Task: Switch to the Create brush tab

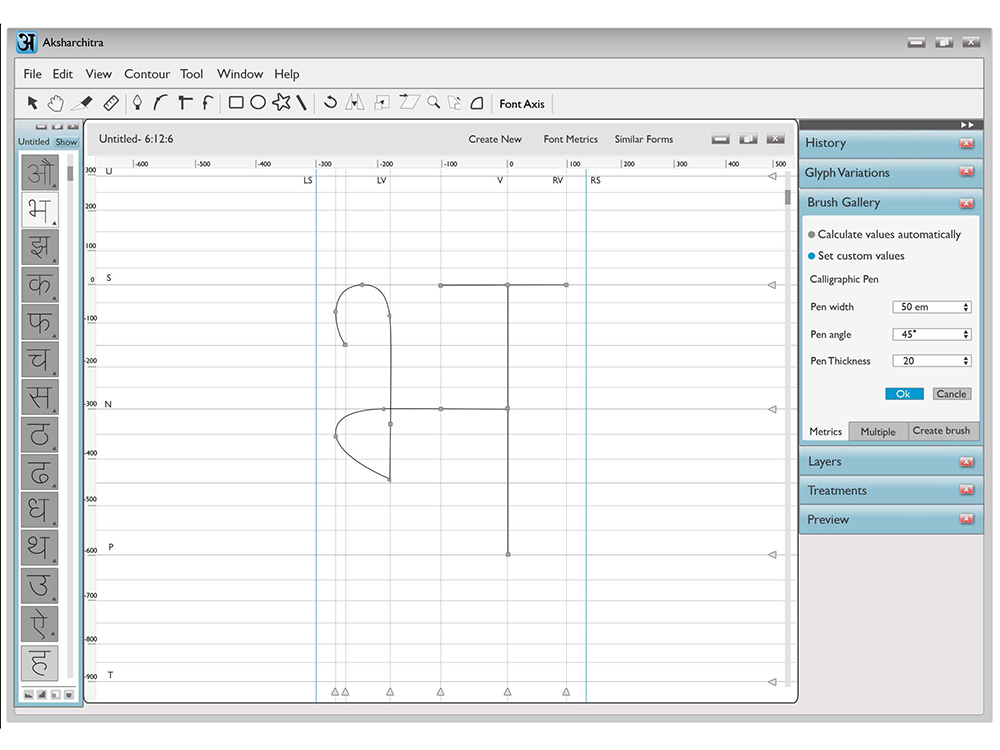Action: (x=941, y=431)
